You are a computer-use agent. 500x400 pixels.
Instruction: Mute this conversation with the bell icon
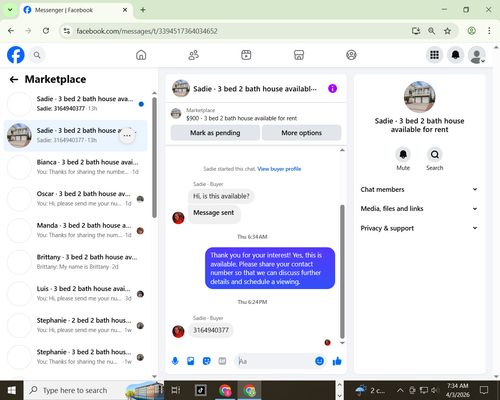pyautogui.click(x=403, y=154)
